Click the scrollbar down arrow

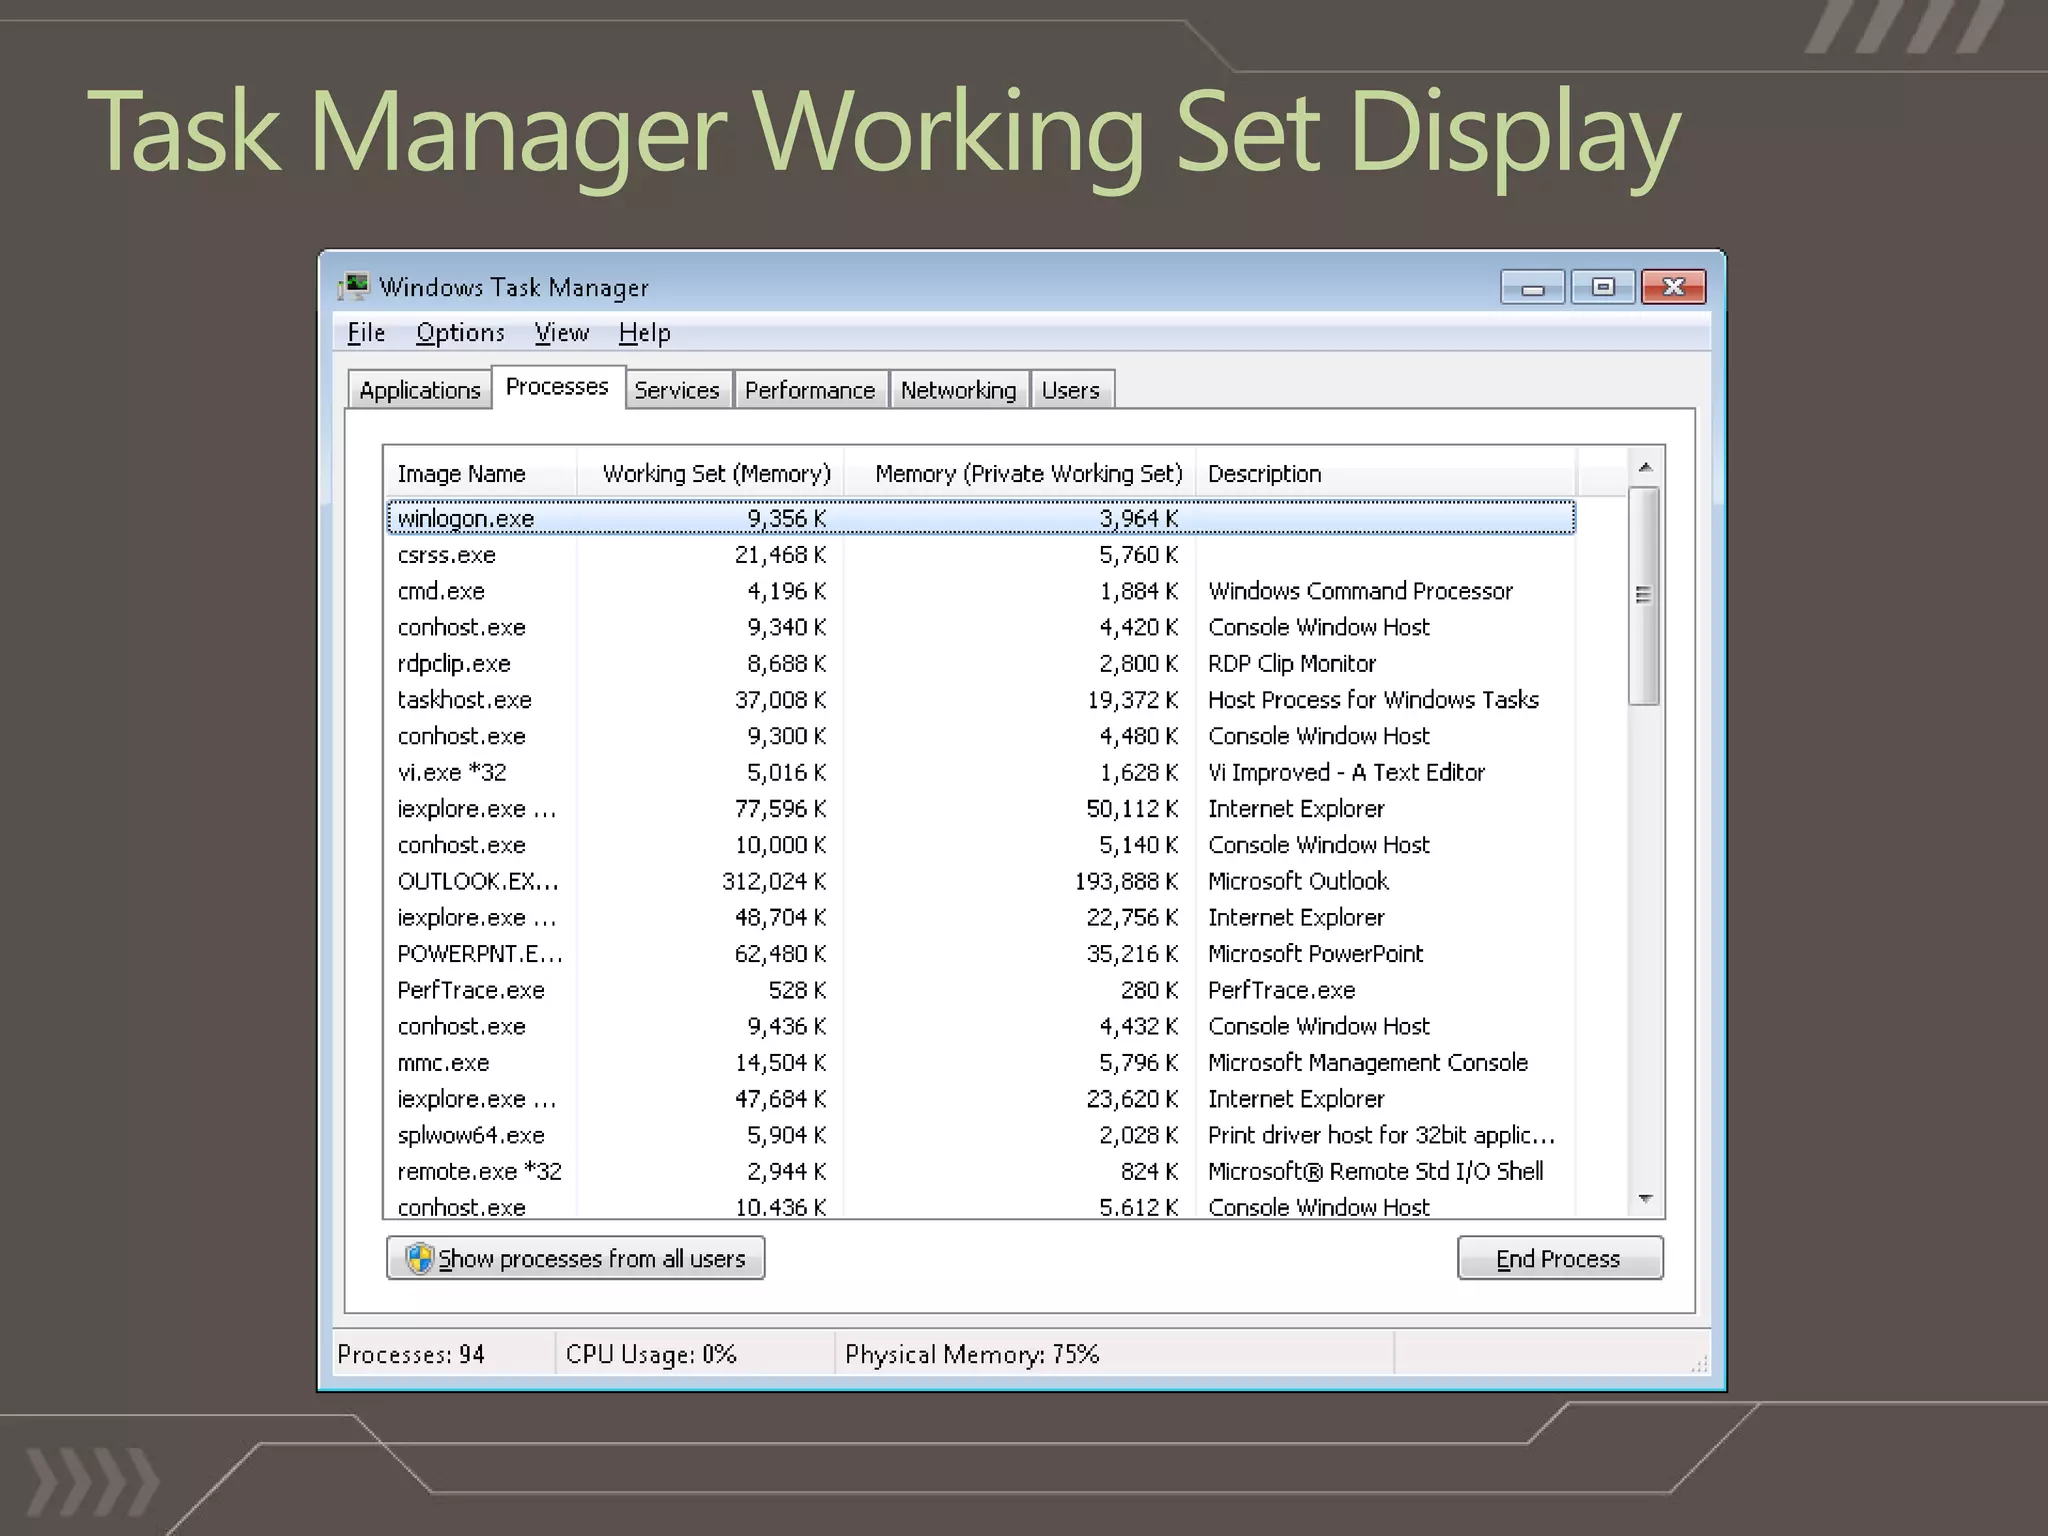point(1645,1198)
